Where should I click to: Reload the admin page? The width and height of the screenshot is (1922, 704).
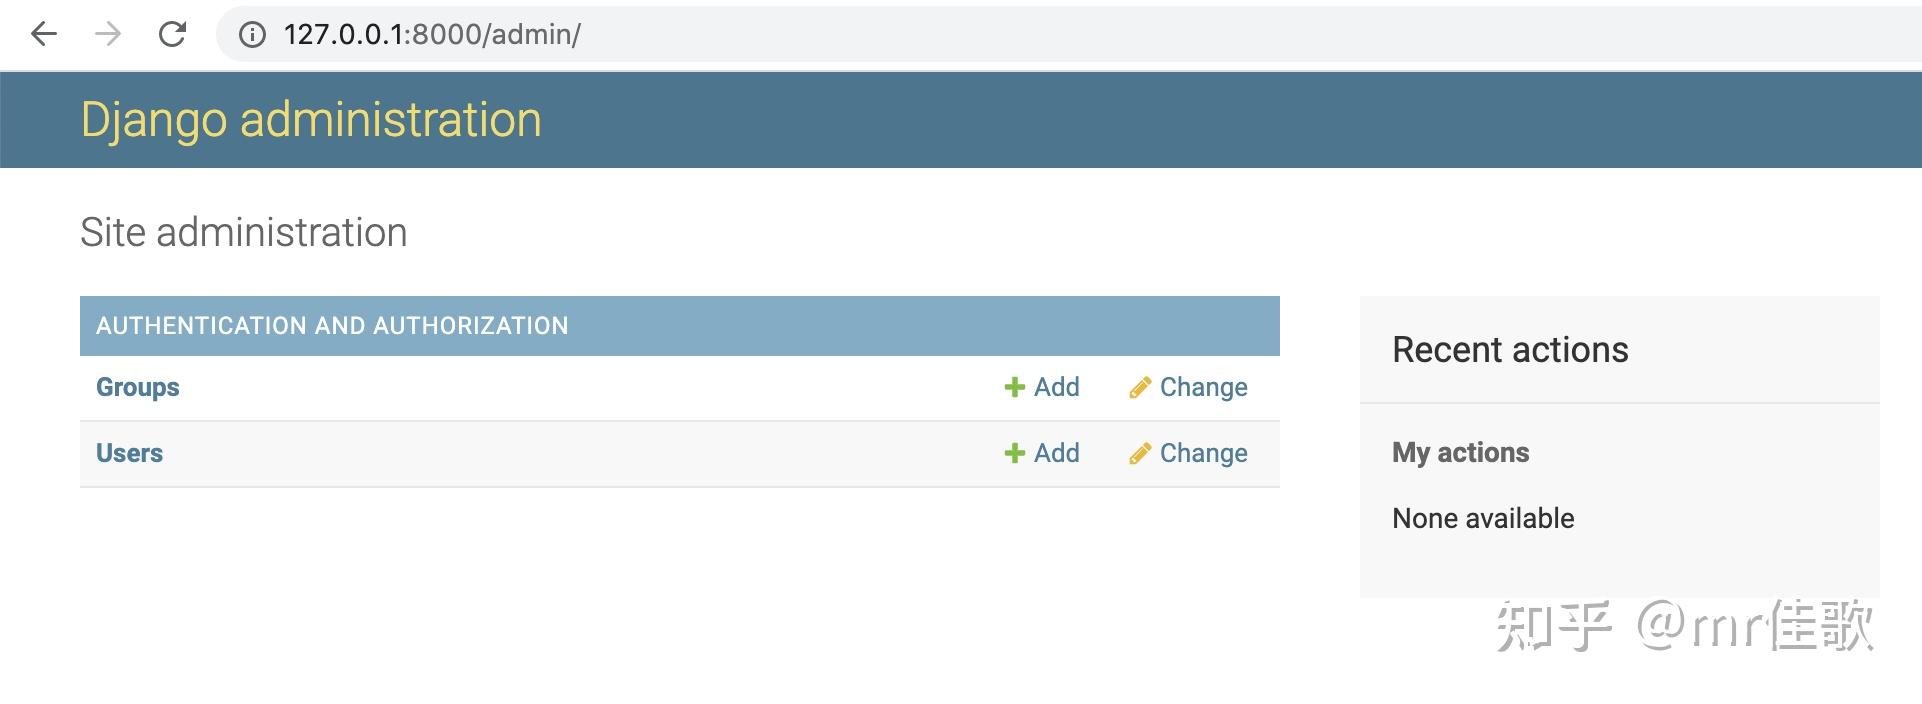click(172, 34)
